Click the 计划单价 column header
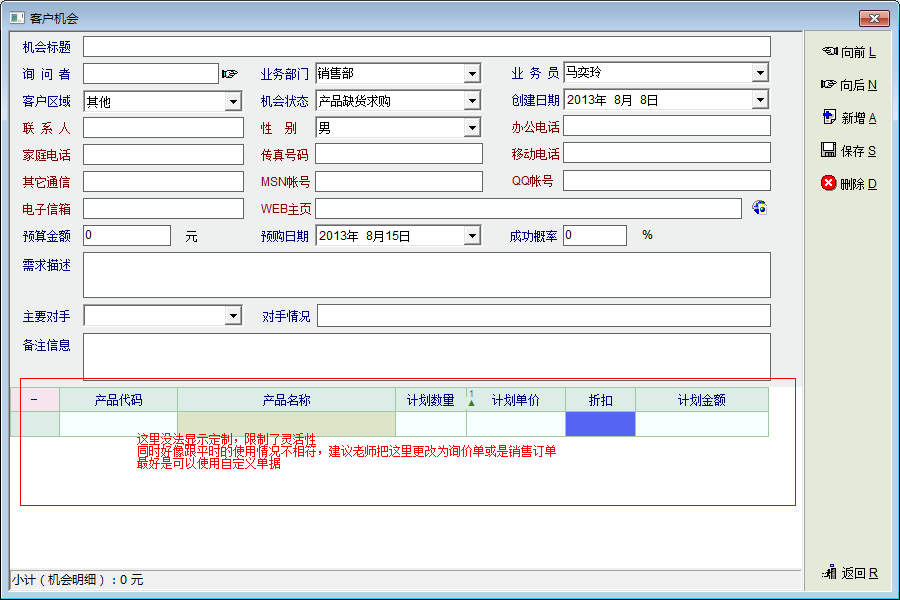Image resolution: width=900 pixels, height=600 pixels. coord(515,400)
